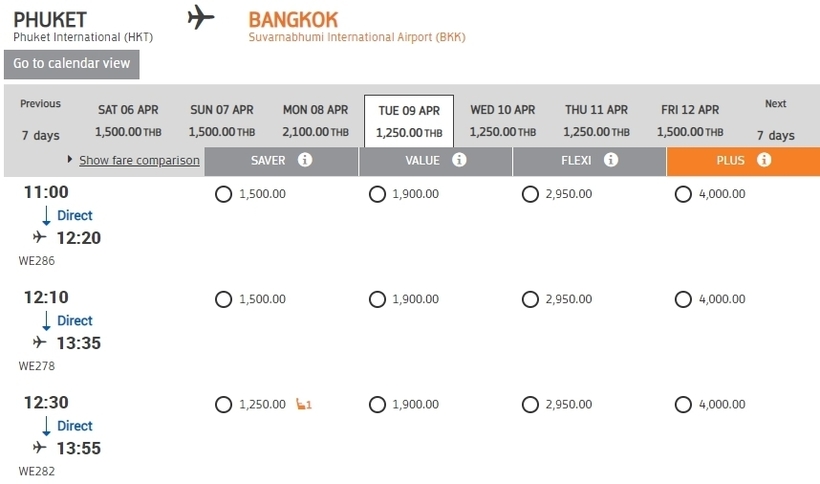Viewport: 820px width, 484px height.
Task: Click the triangle next to Show fare comparison
Action: point(70,159)
